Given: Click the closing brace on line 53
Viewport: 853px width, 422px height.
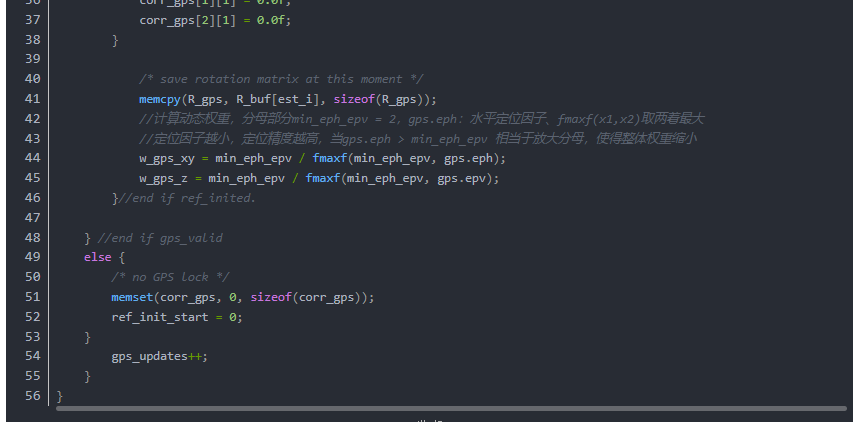Looking at the screenshot, I should tap(87, 337).
